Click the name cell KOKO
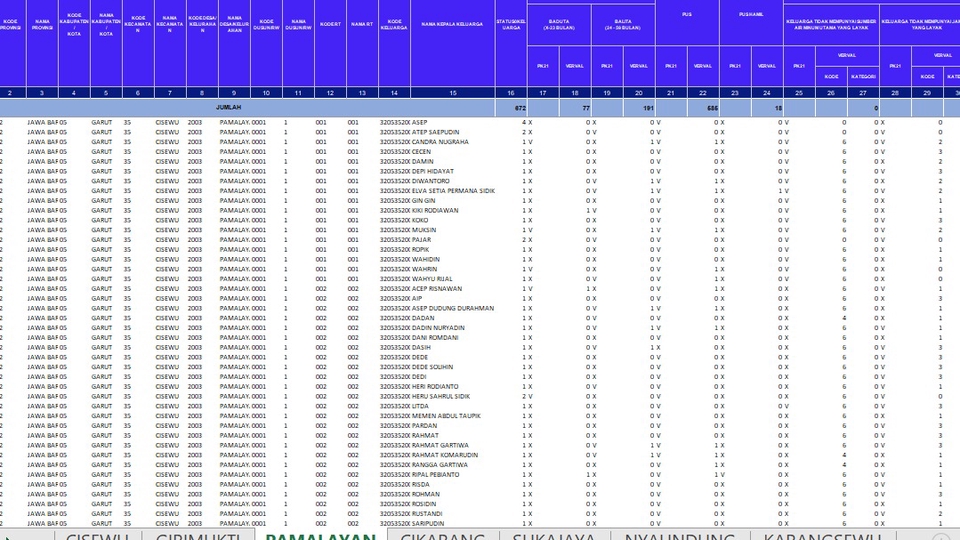Image resolution: width=960 pixels, height=540 pixels. click(x=420, y=220)
